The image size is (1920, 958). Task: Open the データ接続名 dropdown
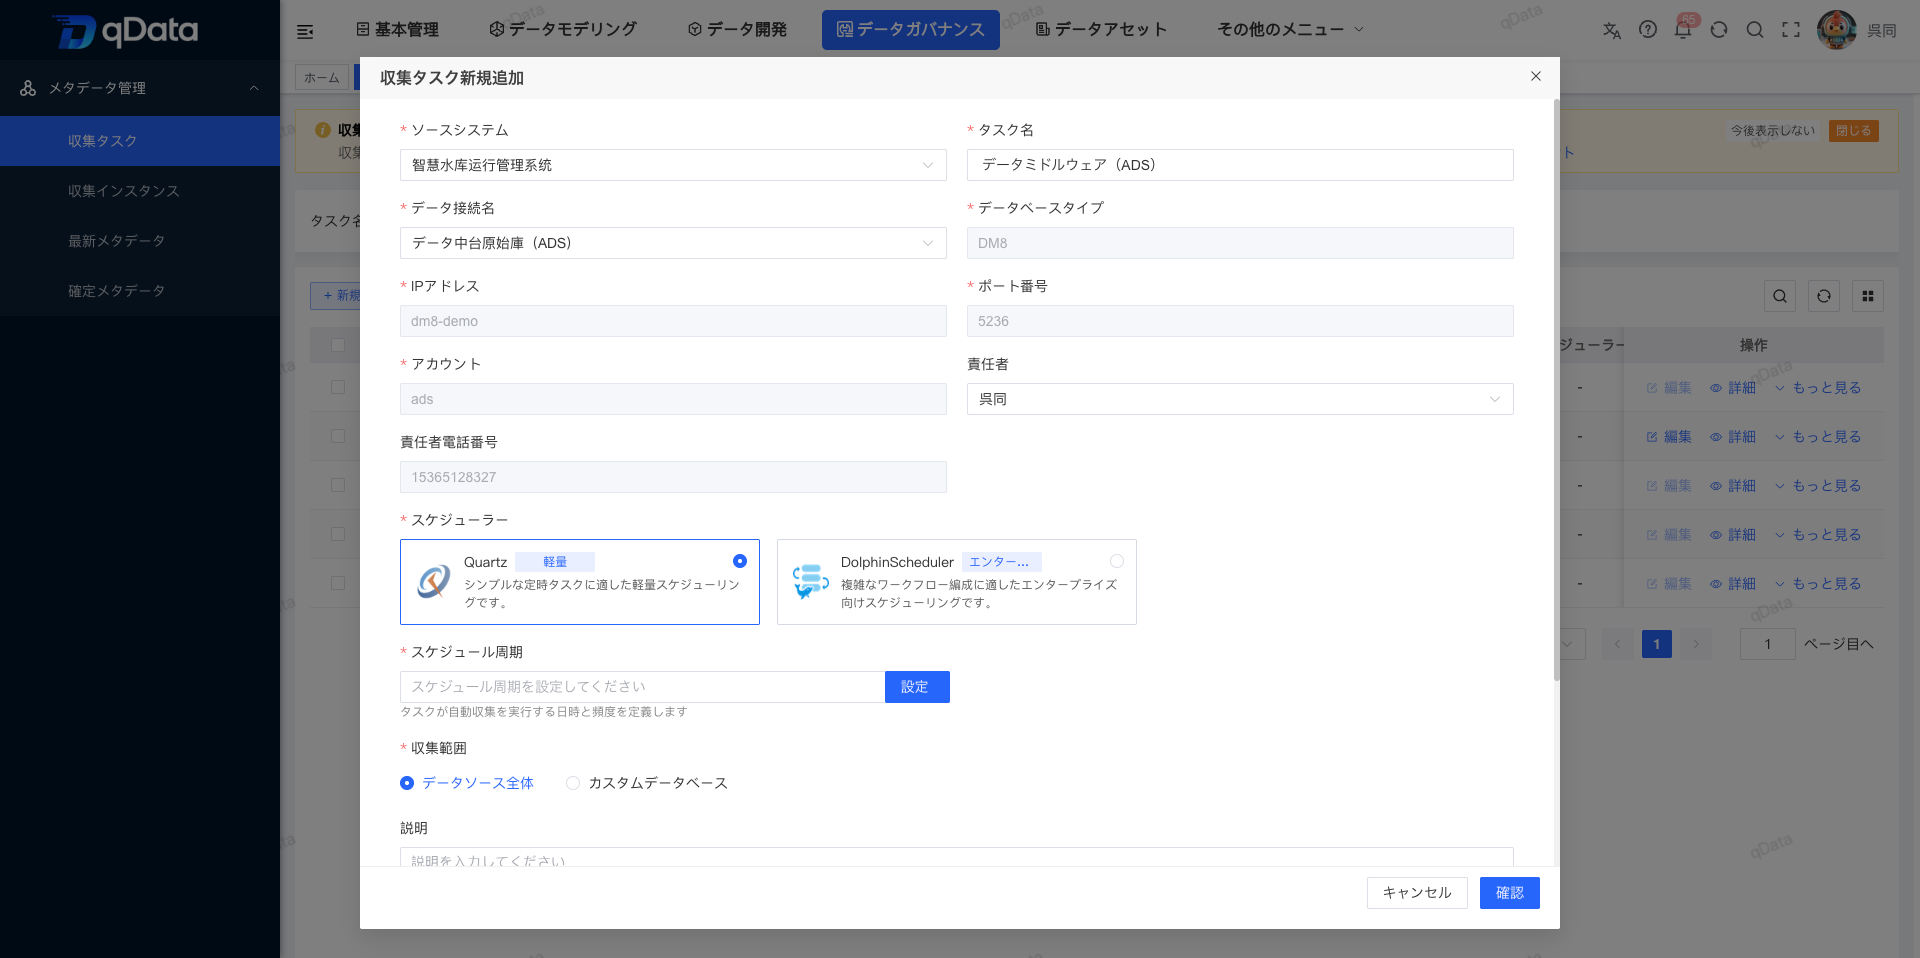(x=673, y=243)
